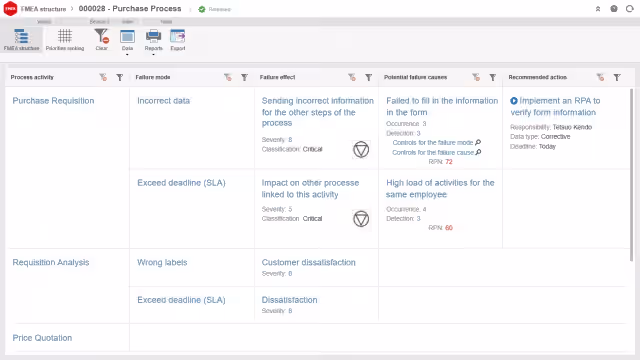Clear the Recommended action column filter

[600, 77]
